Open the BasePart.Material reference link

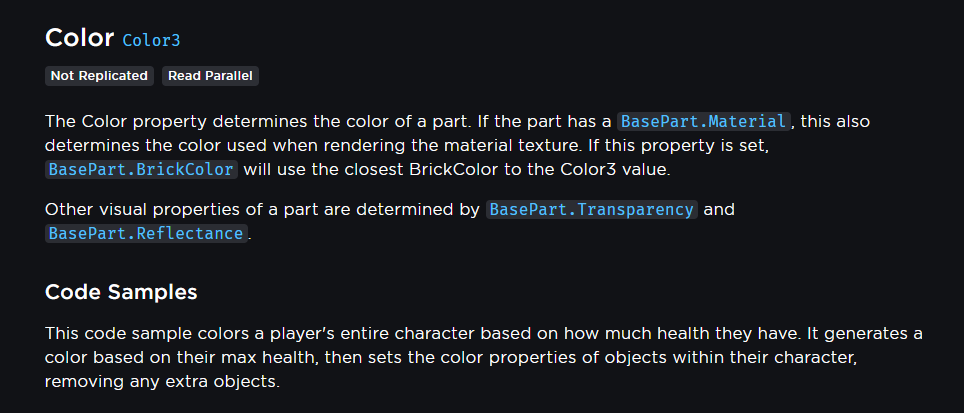click(704, 121)
